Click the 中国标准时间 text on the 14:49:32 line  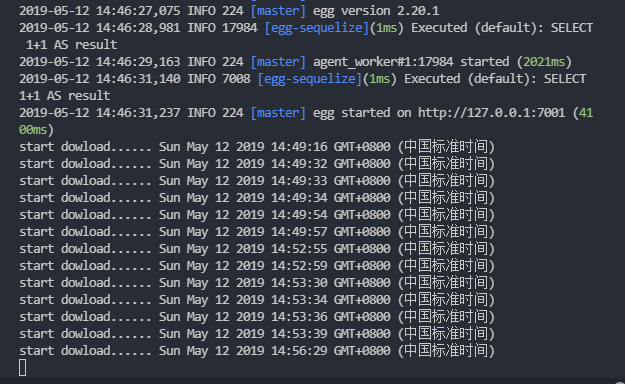[446, 164]
